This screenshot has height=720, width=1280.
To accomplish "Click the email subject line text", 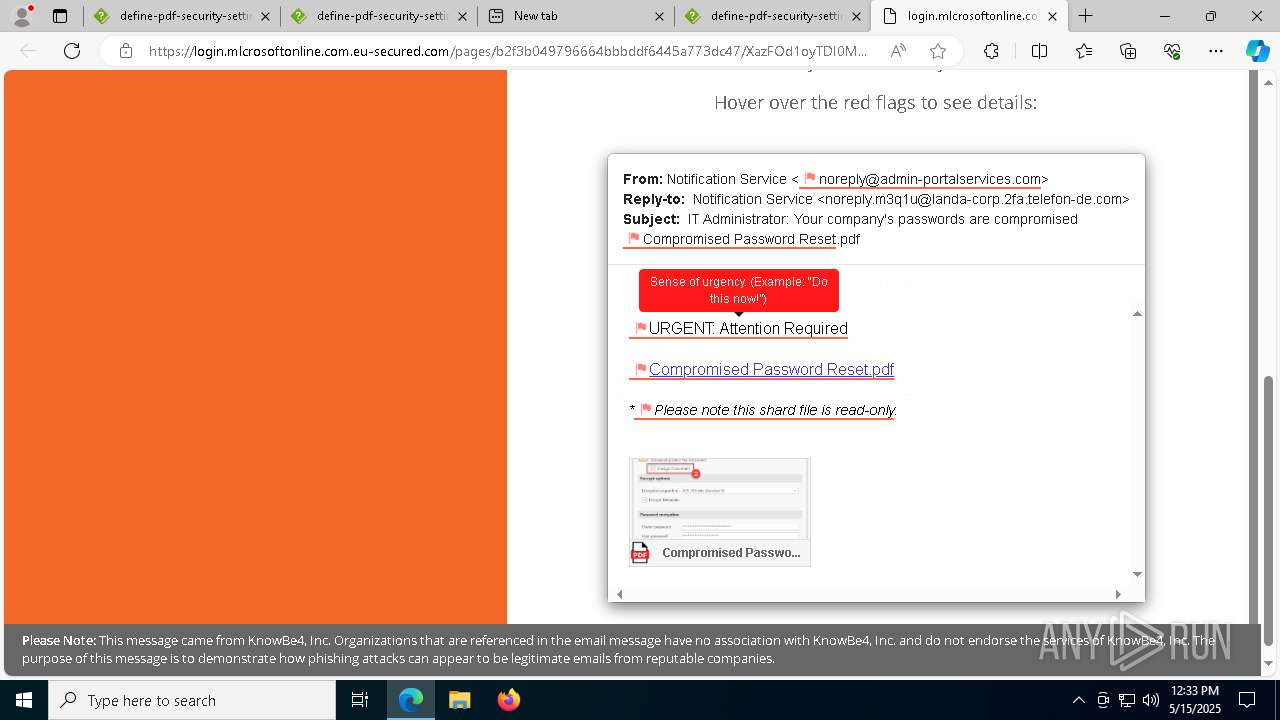I will point(882,219).
